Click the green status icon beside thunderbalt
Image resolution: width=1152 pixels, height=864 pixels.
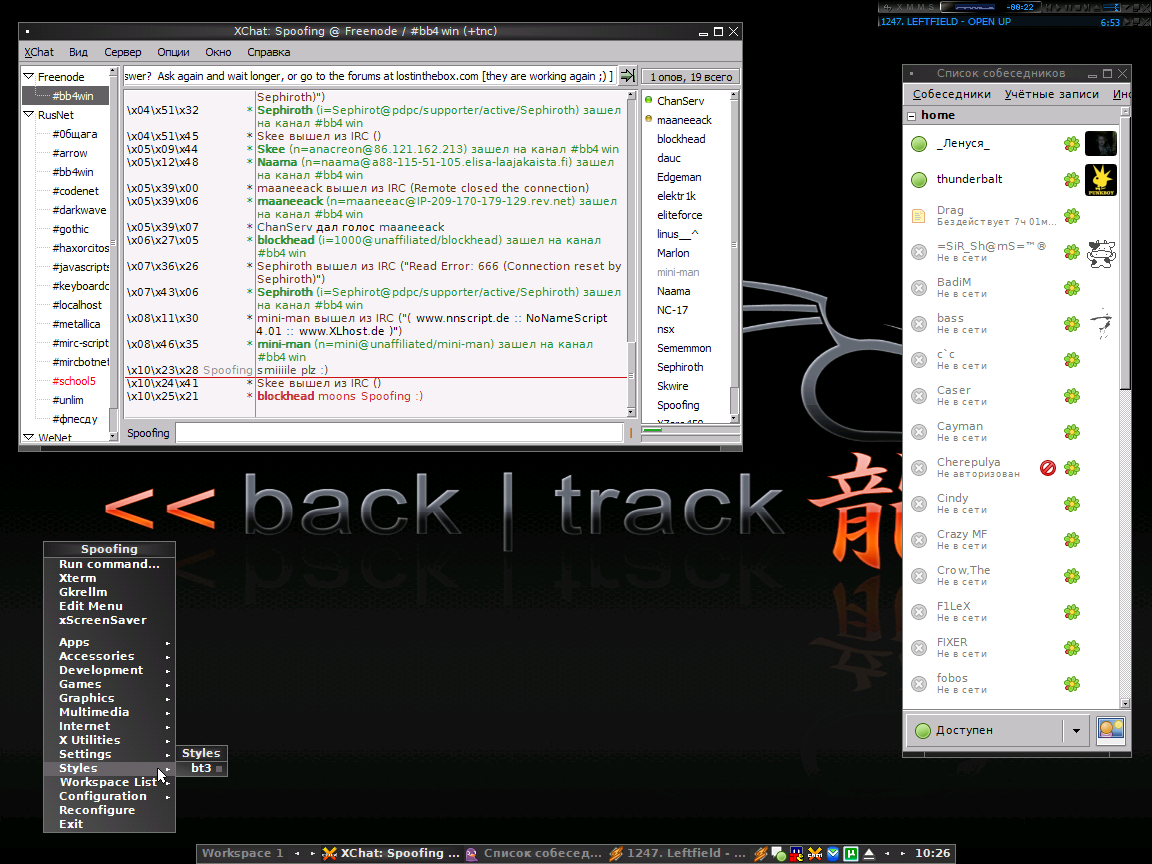[x=919, y=179]
